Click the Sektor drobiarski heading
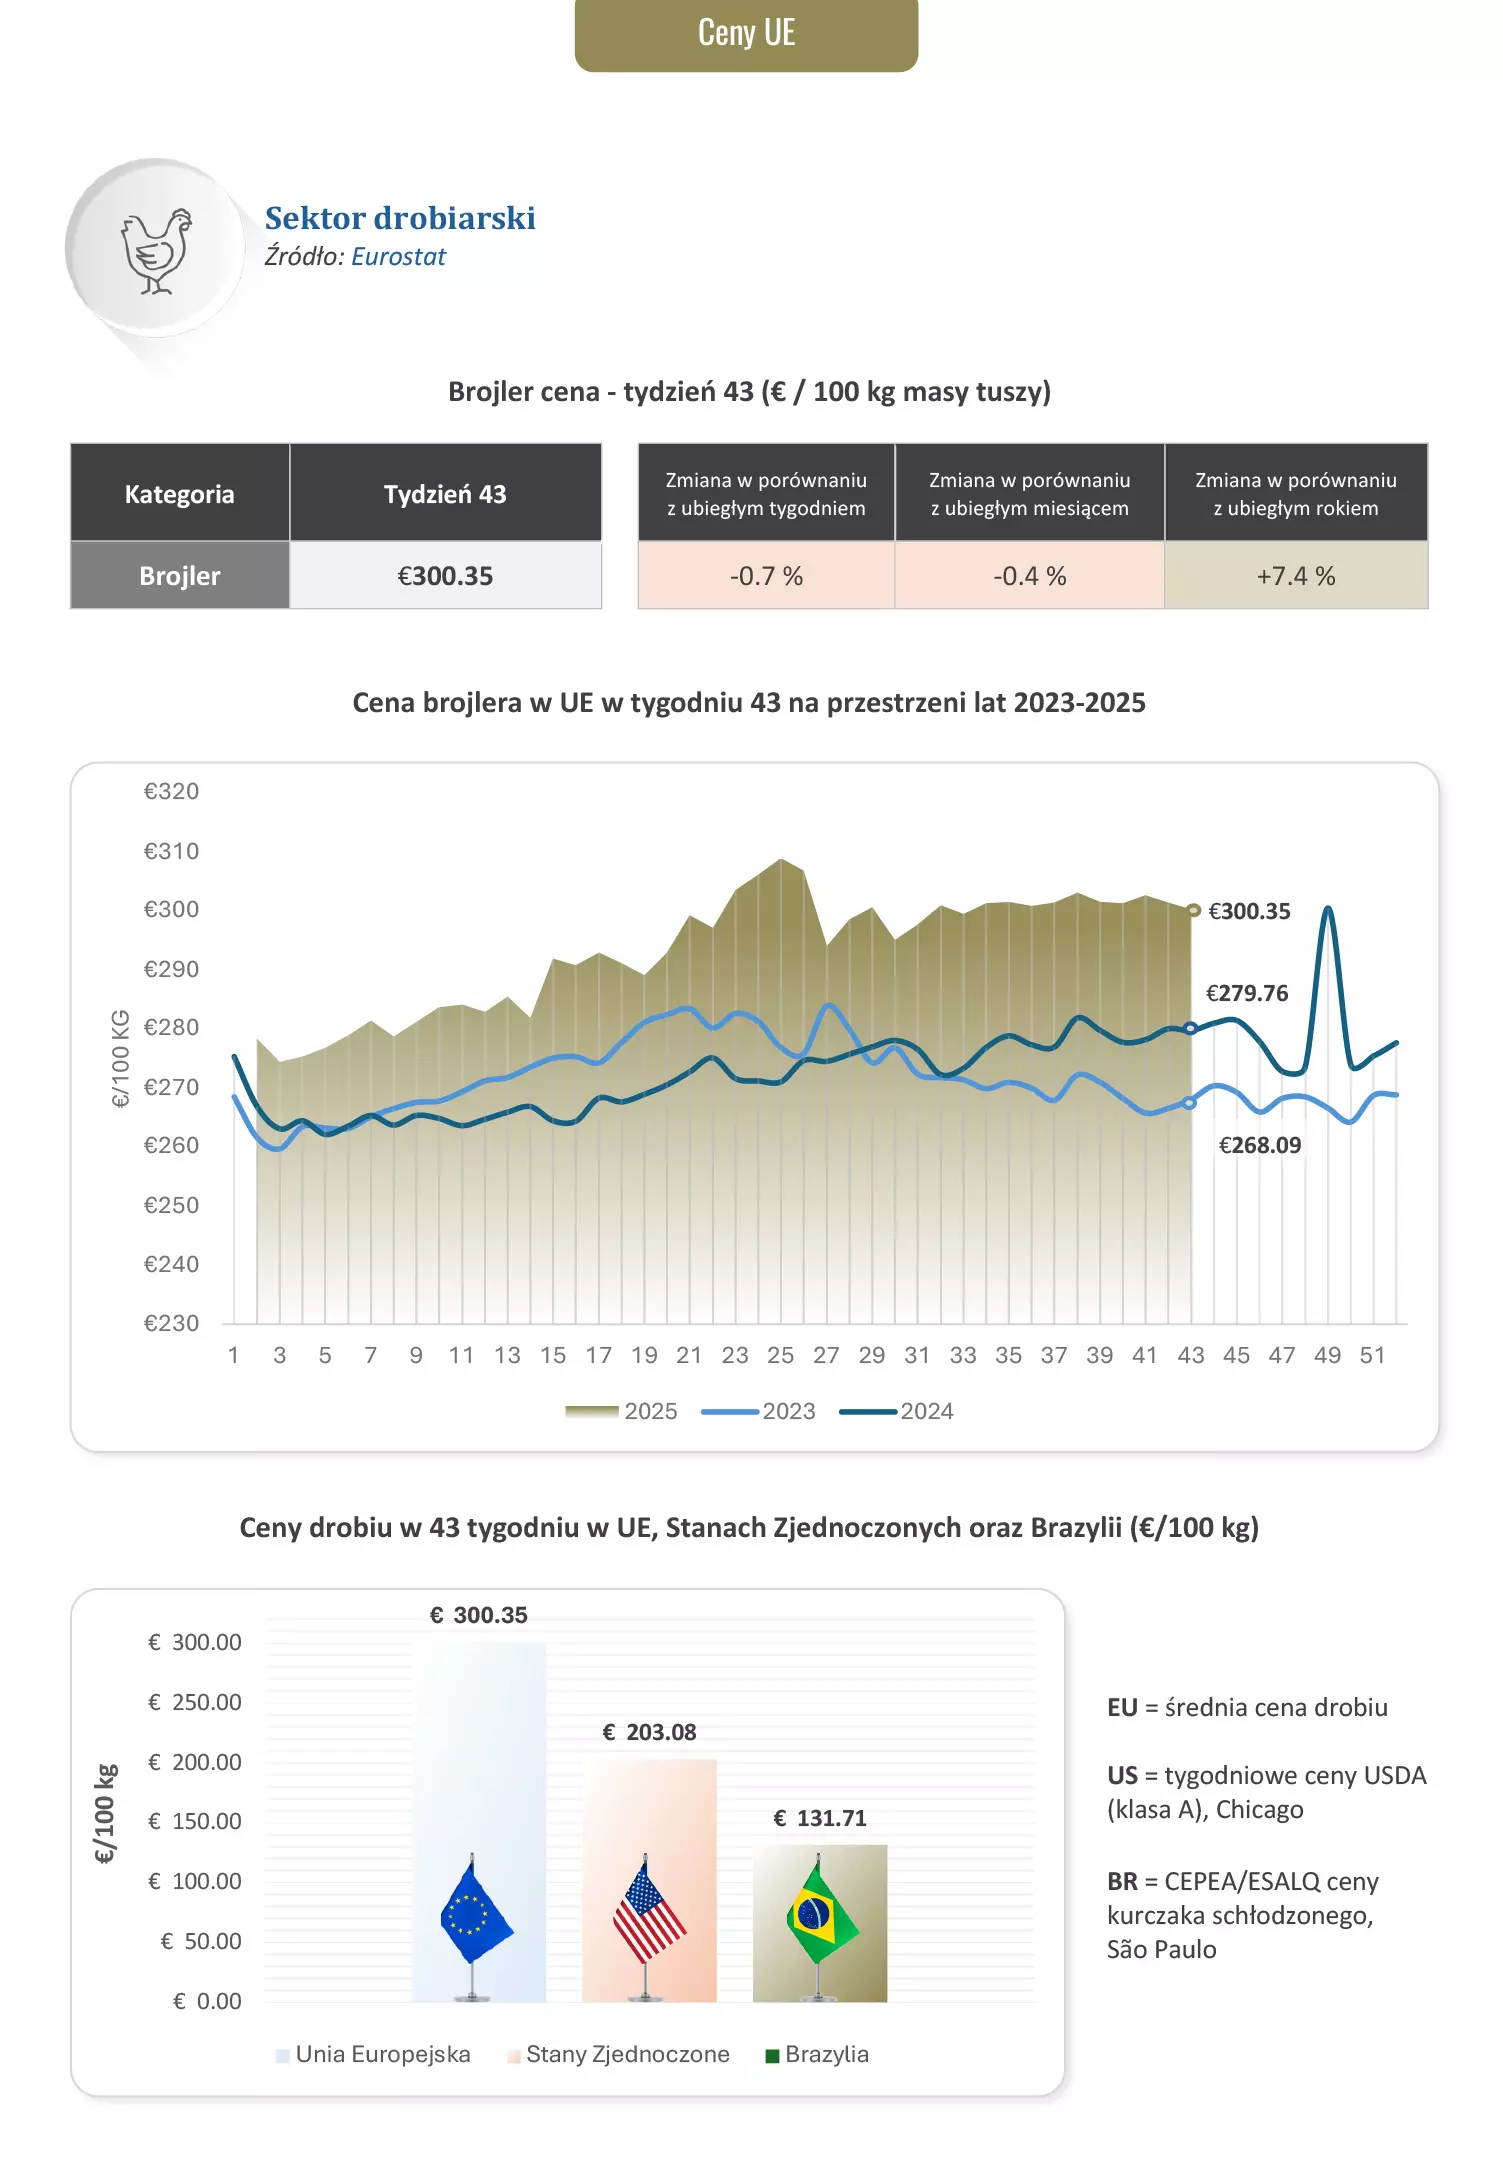The width and height of the screenshot is (1503, 2182). (x=400, y=218)
